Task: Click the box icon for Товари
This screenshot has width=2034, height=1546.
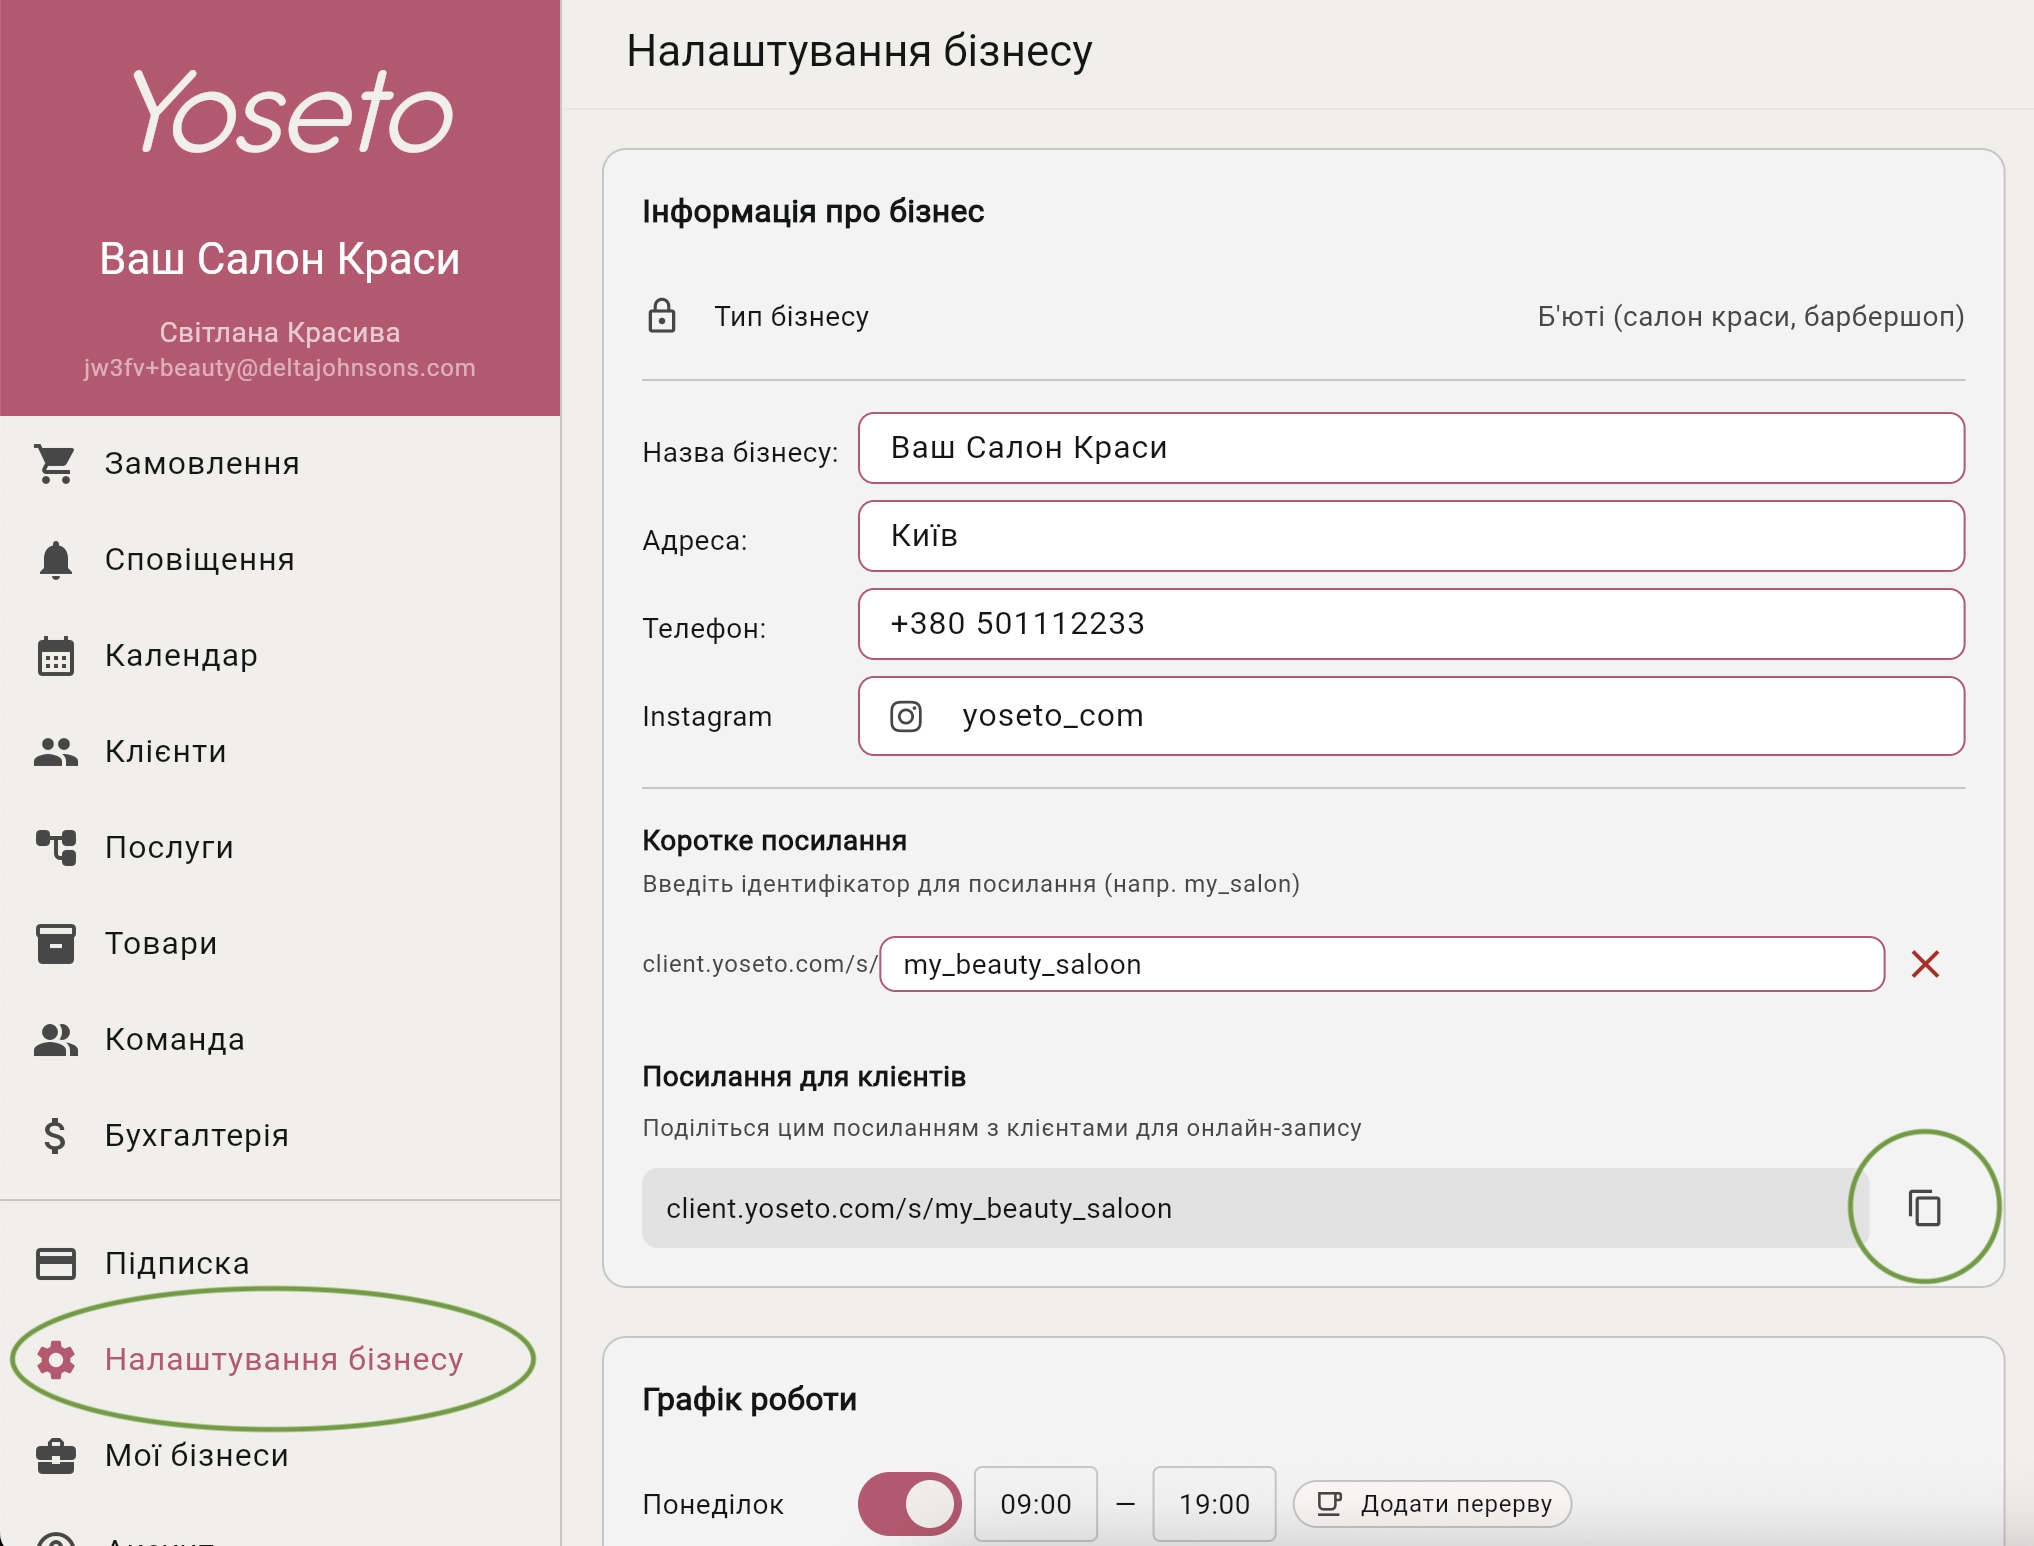Action: pos(55,944)
